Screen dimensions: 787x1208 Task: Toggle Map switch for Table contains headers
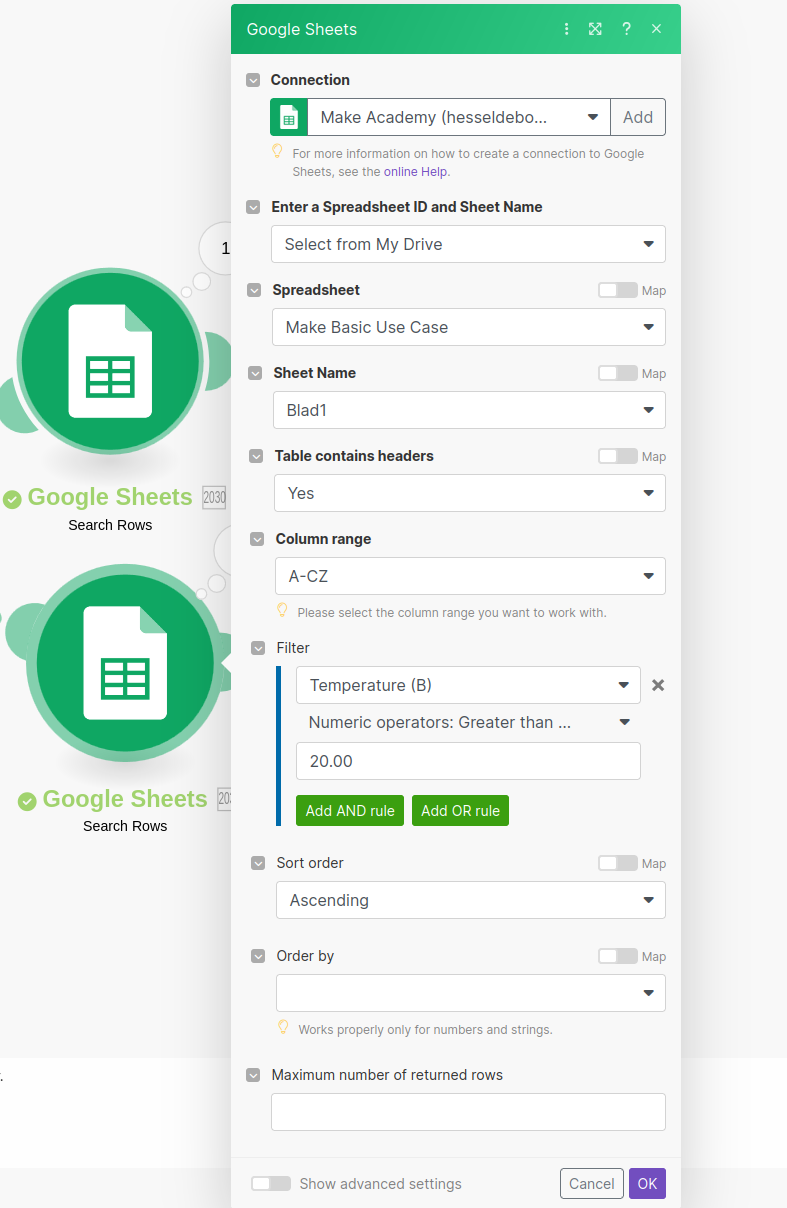tap(617, 456)
